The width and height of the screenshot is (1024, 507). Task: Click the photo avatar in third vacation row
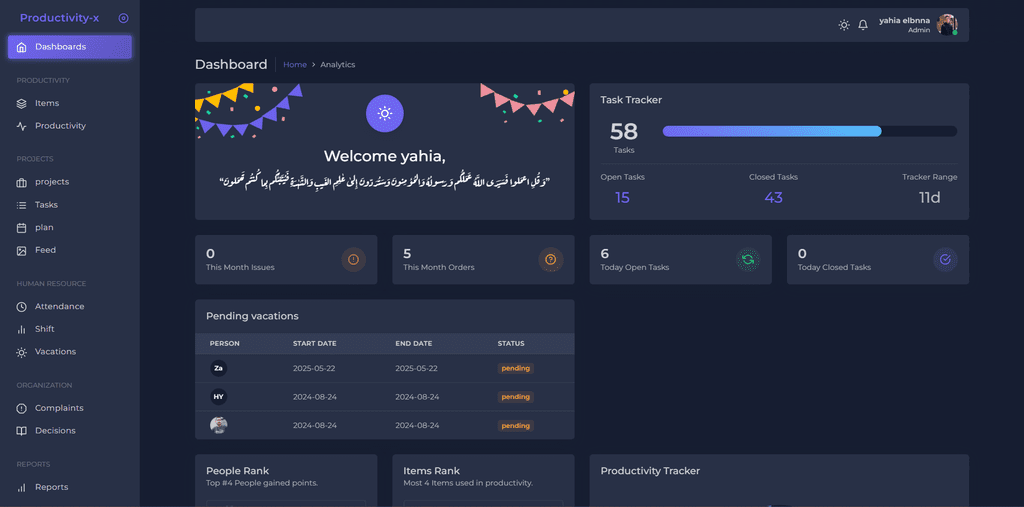click(x=219, y=425)
